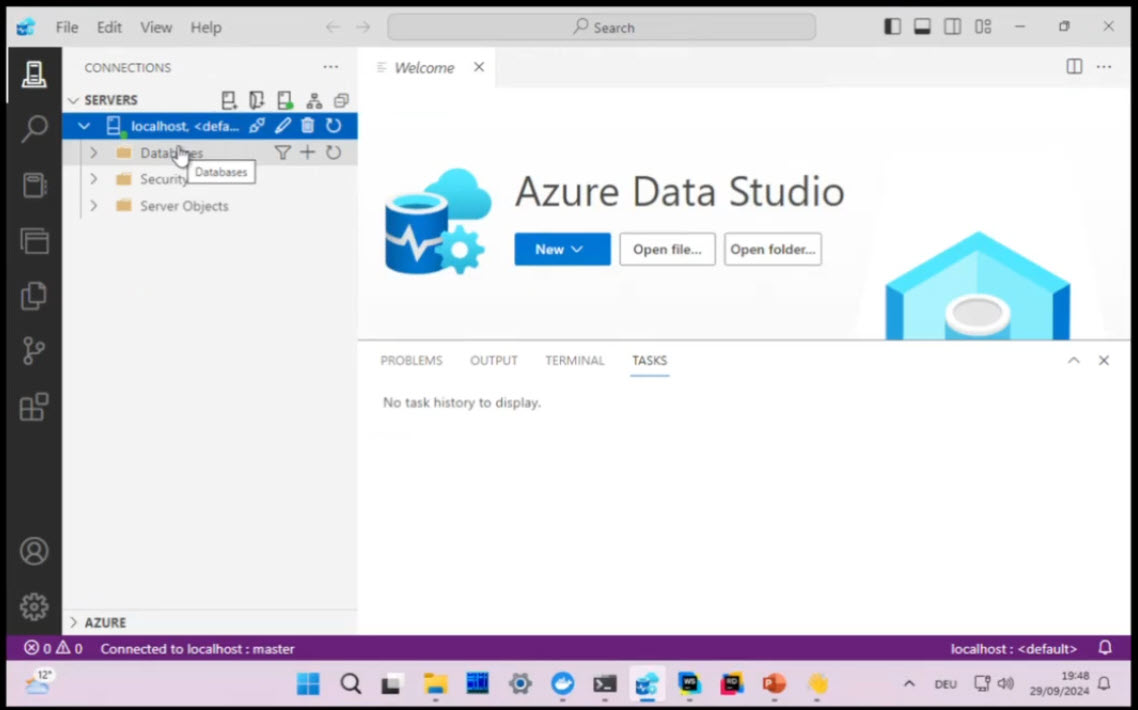Disconnect the localhost server via plug icon

click(257, 126)
